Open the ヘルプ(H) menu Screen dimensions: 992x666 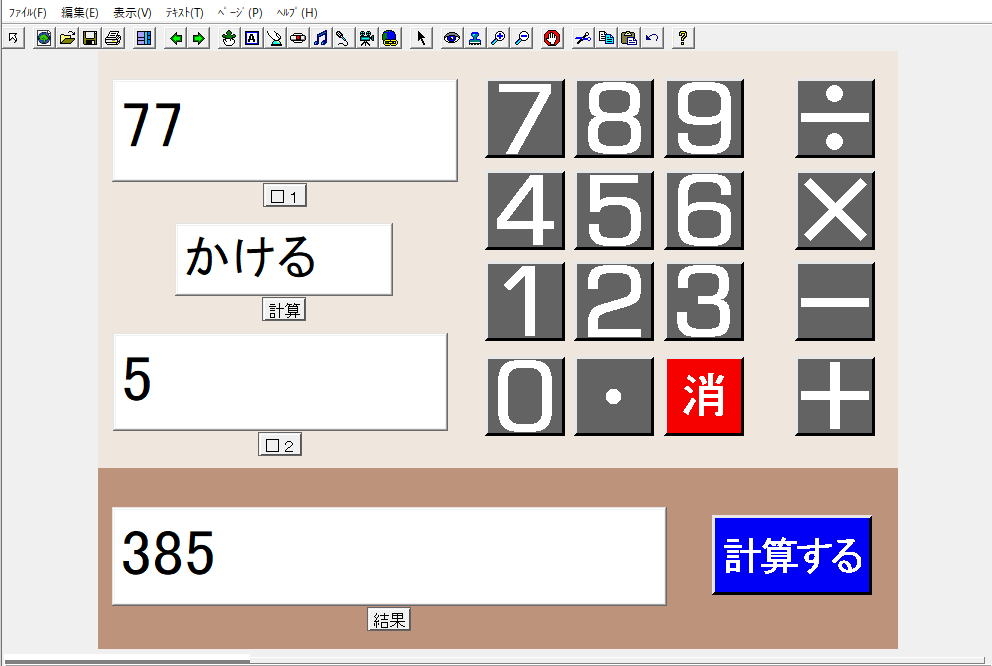click(x=296, y=13)
